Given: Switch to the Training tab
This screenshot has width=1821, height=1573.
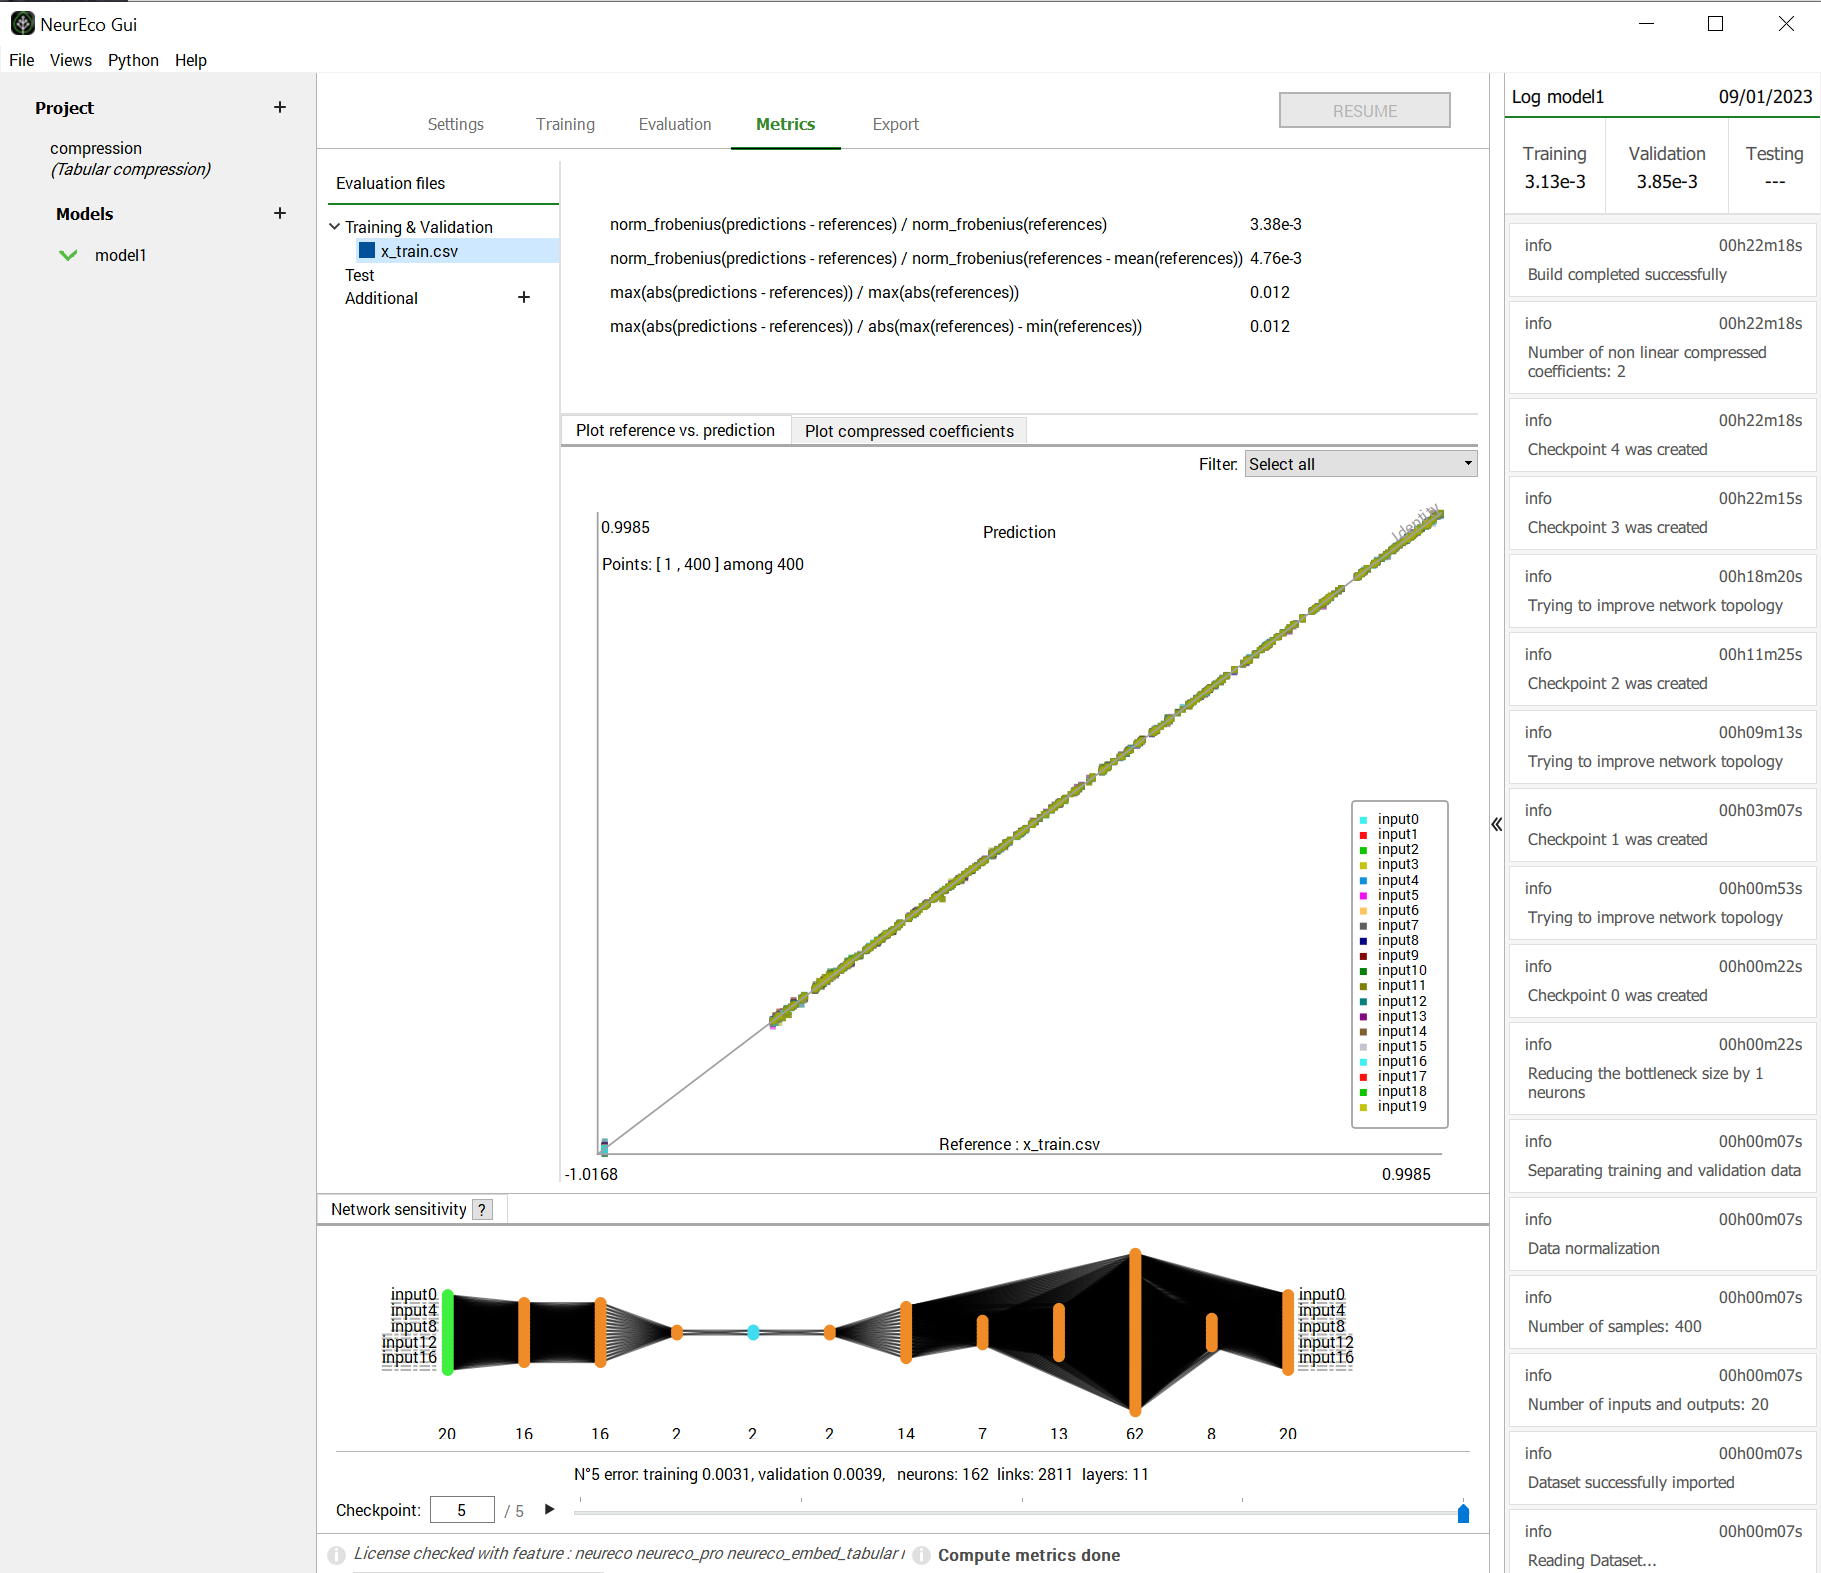Looking at the screenshot, I should (565, 124).
